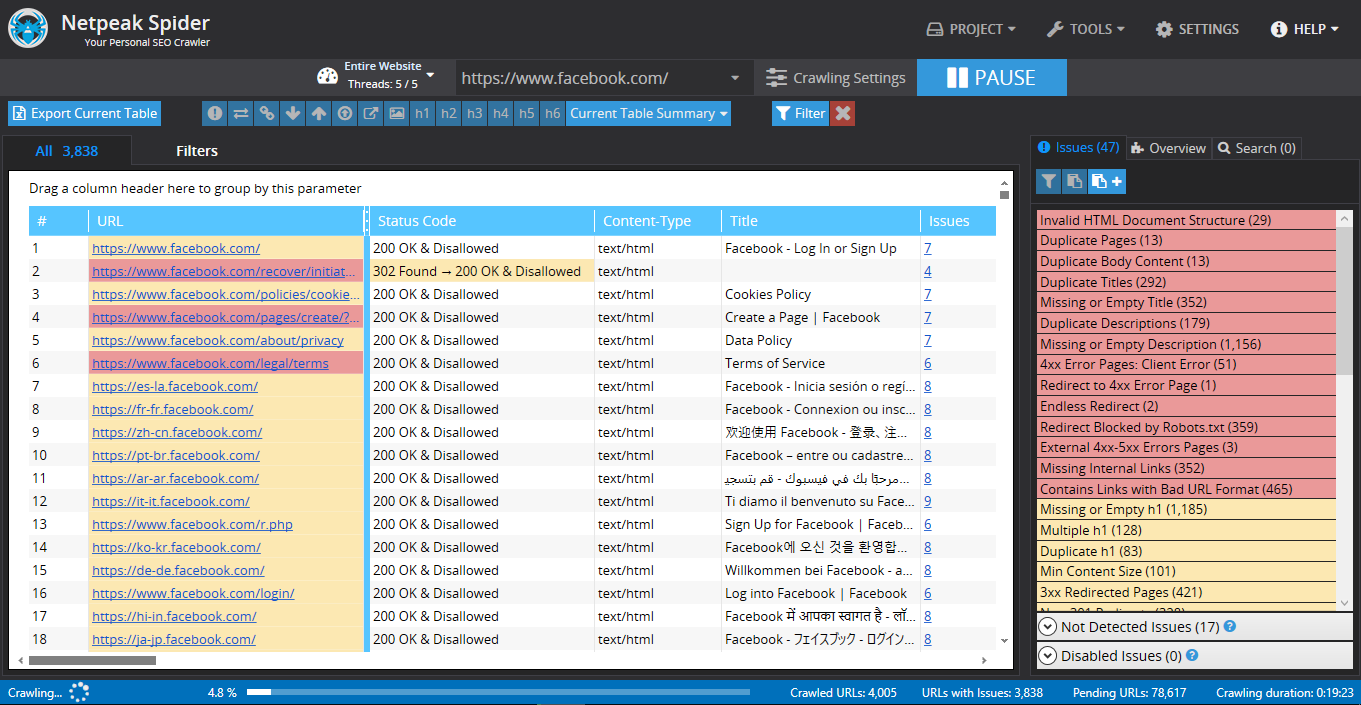Open issues report from exclamation toolbar icon
1361x705 pixels.
[x=215, y=113]
